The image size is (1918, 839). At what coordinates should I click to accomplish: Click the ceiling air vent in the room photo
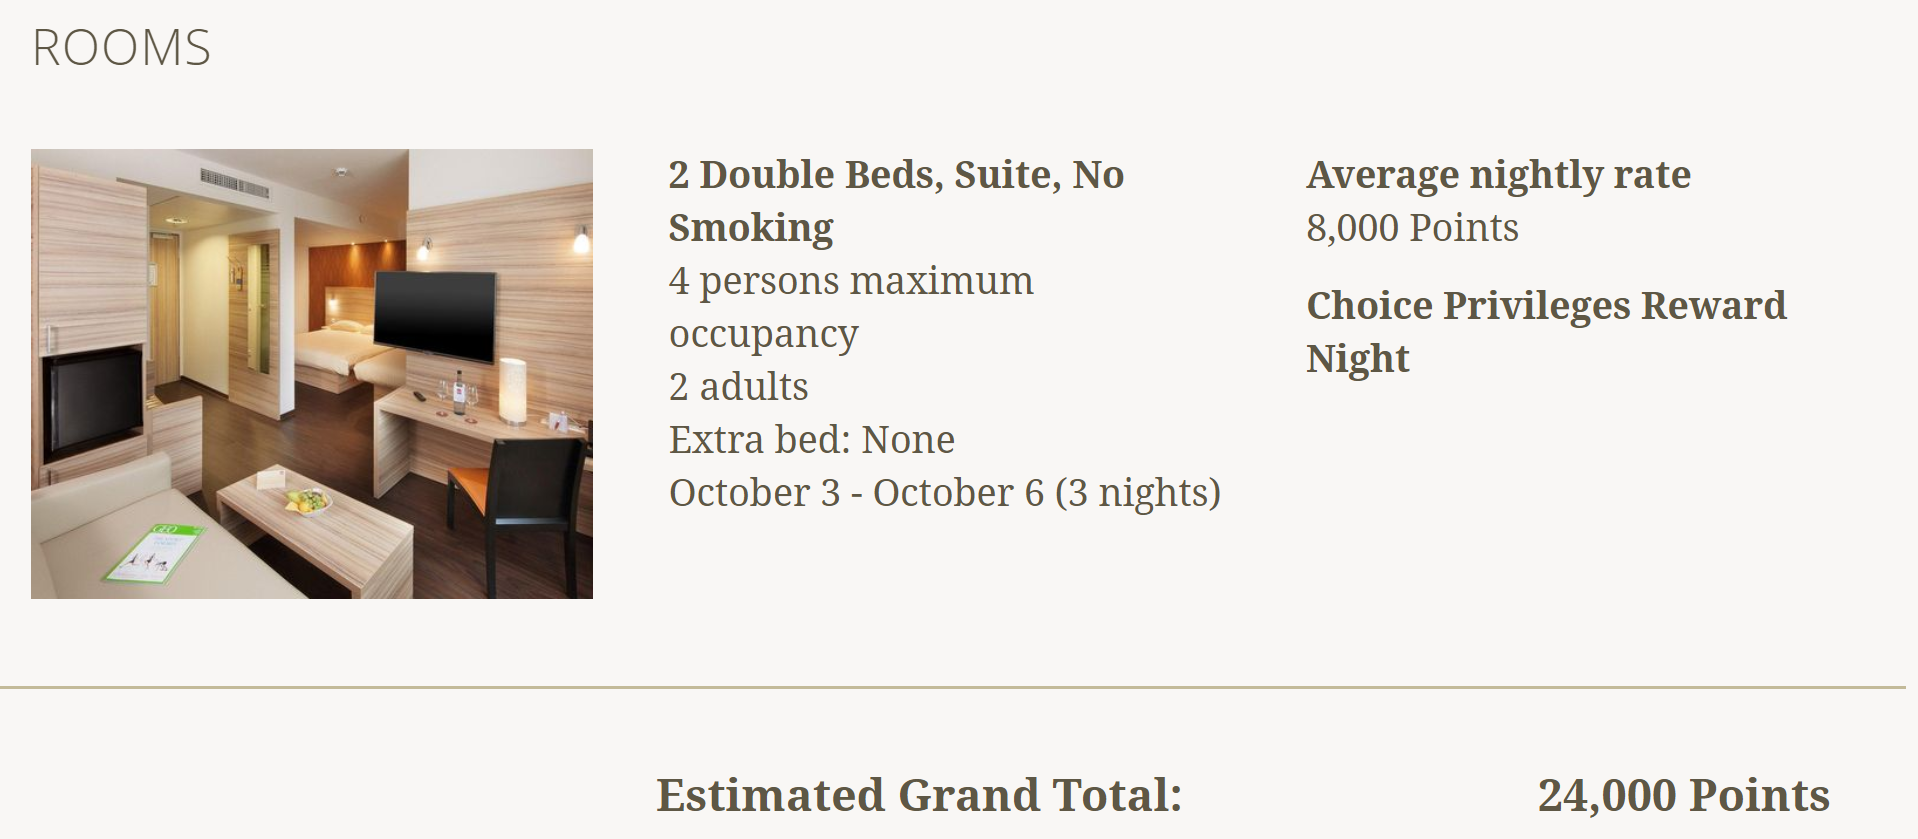click(234, 181)
